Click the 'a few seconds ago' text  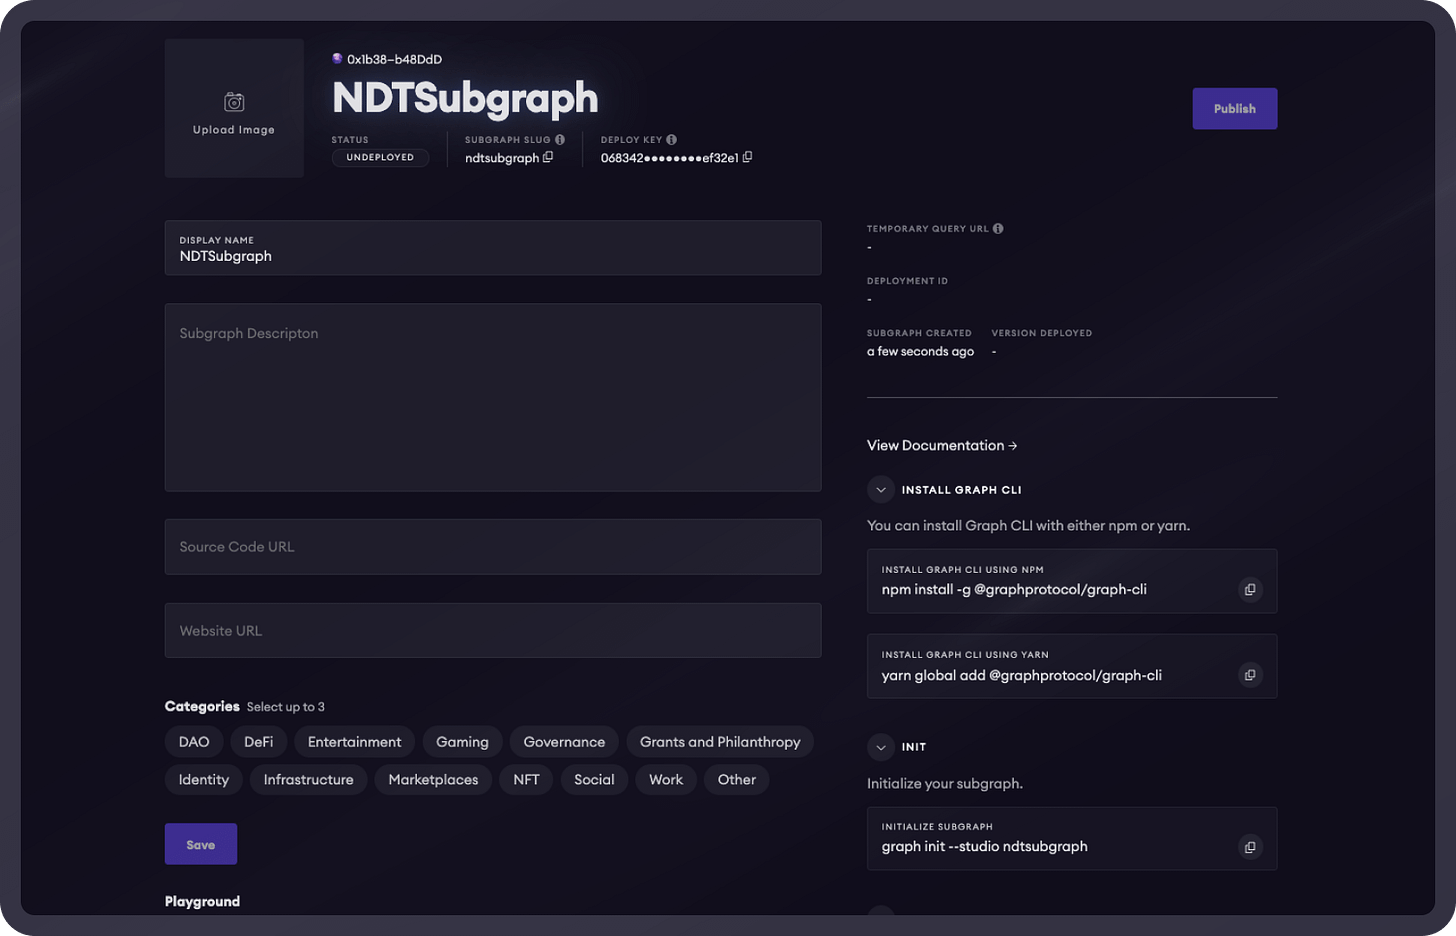pyautogui.click(x=920, y=352)
